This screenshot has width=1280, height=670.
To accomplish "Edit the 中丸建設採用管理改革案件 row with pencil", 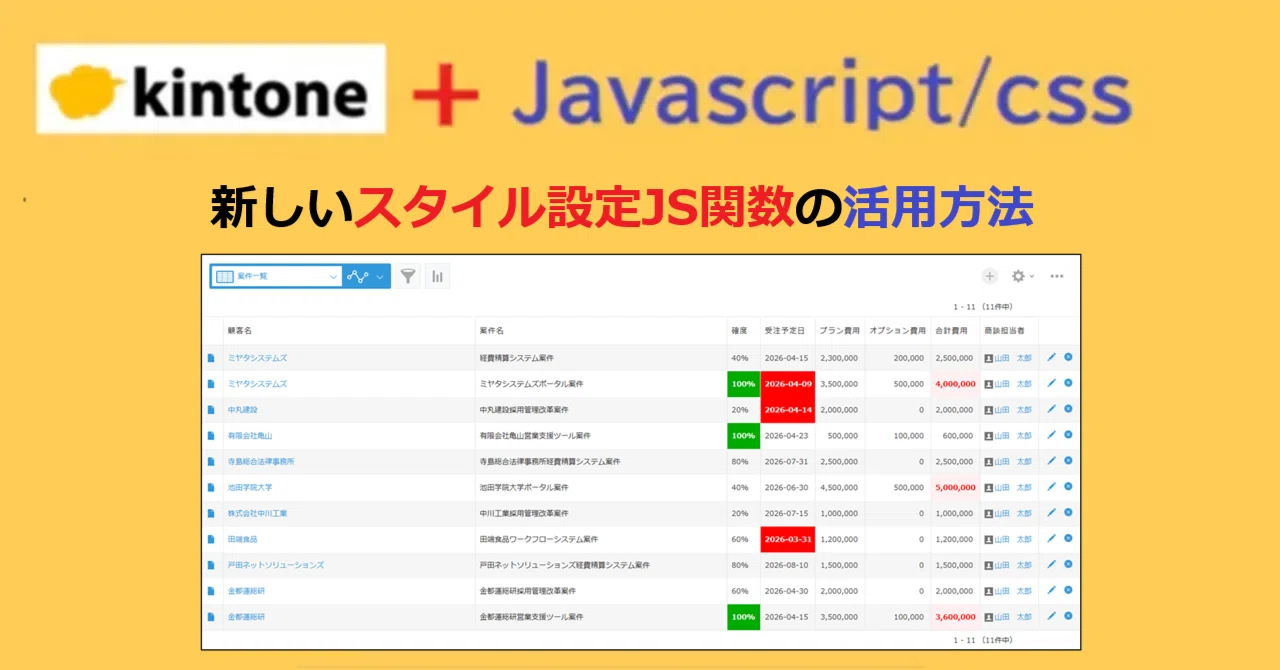I will (1051, 409).
